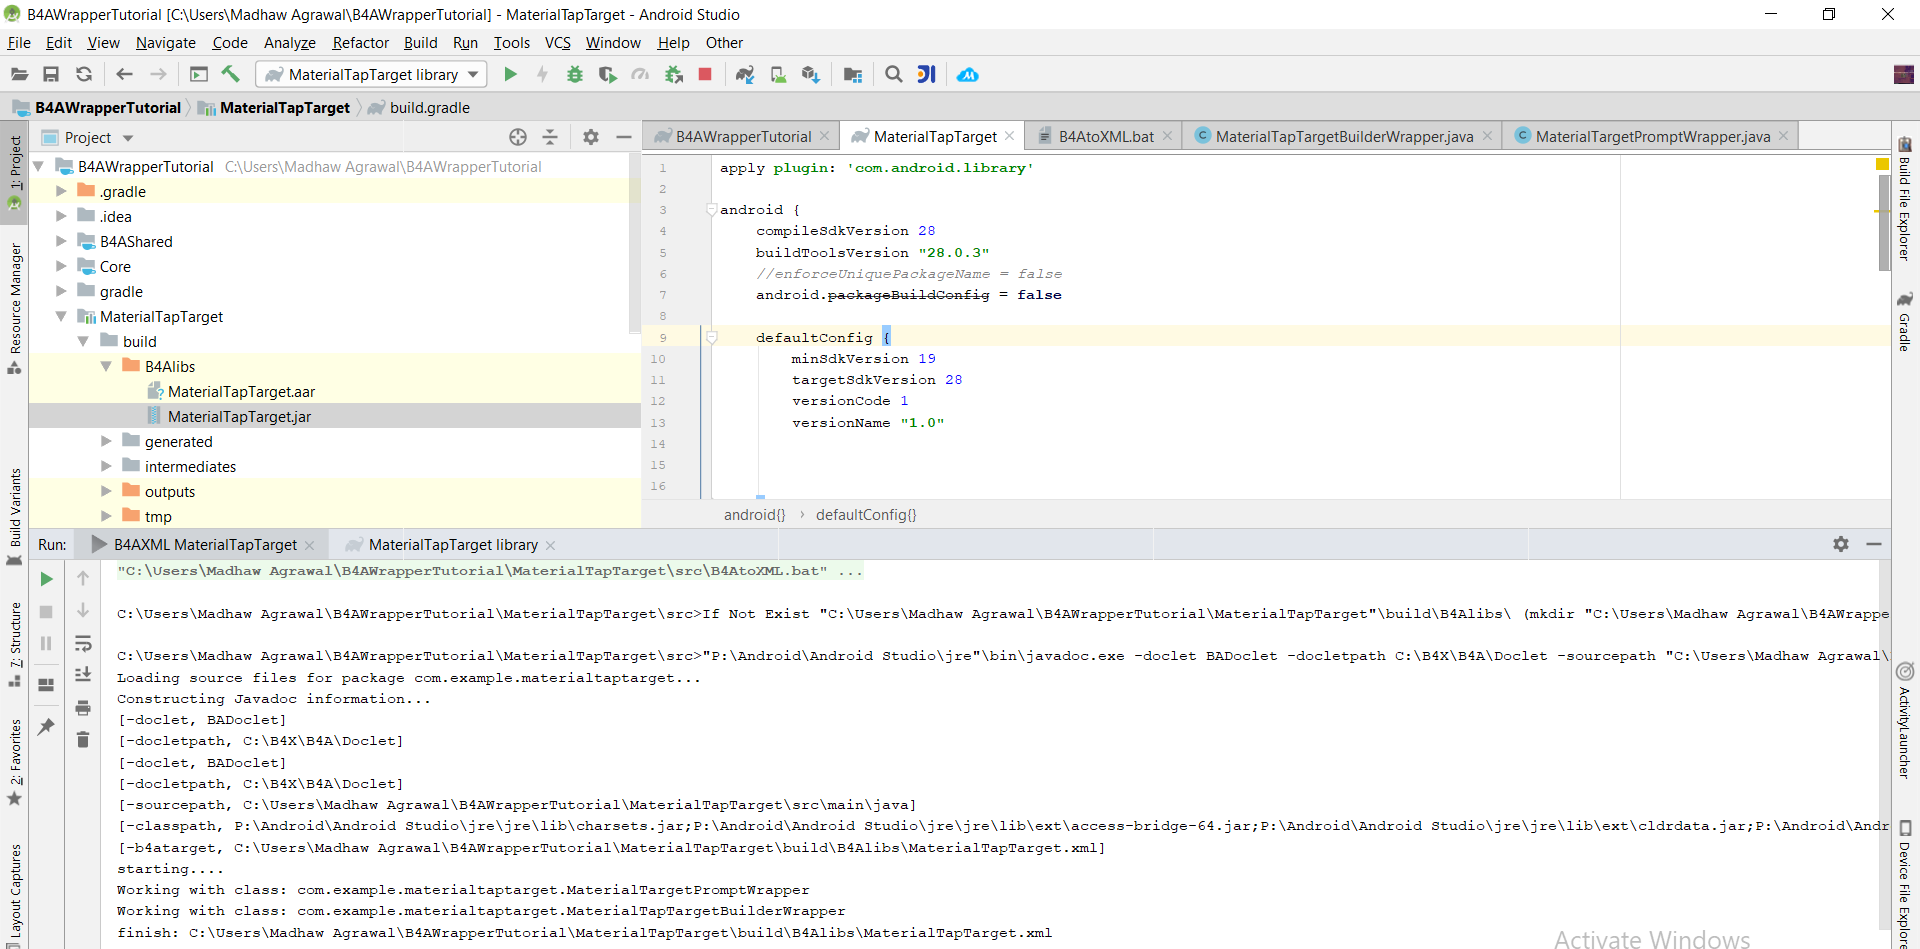Switch to MaterialTapTargetBuilderWrapper.java tab
The height and width of the screenshot is (949, 1920).
[x=1344, y=136]
